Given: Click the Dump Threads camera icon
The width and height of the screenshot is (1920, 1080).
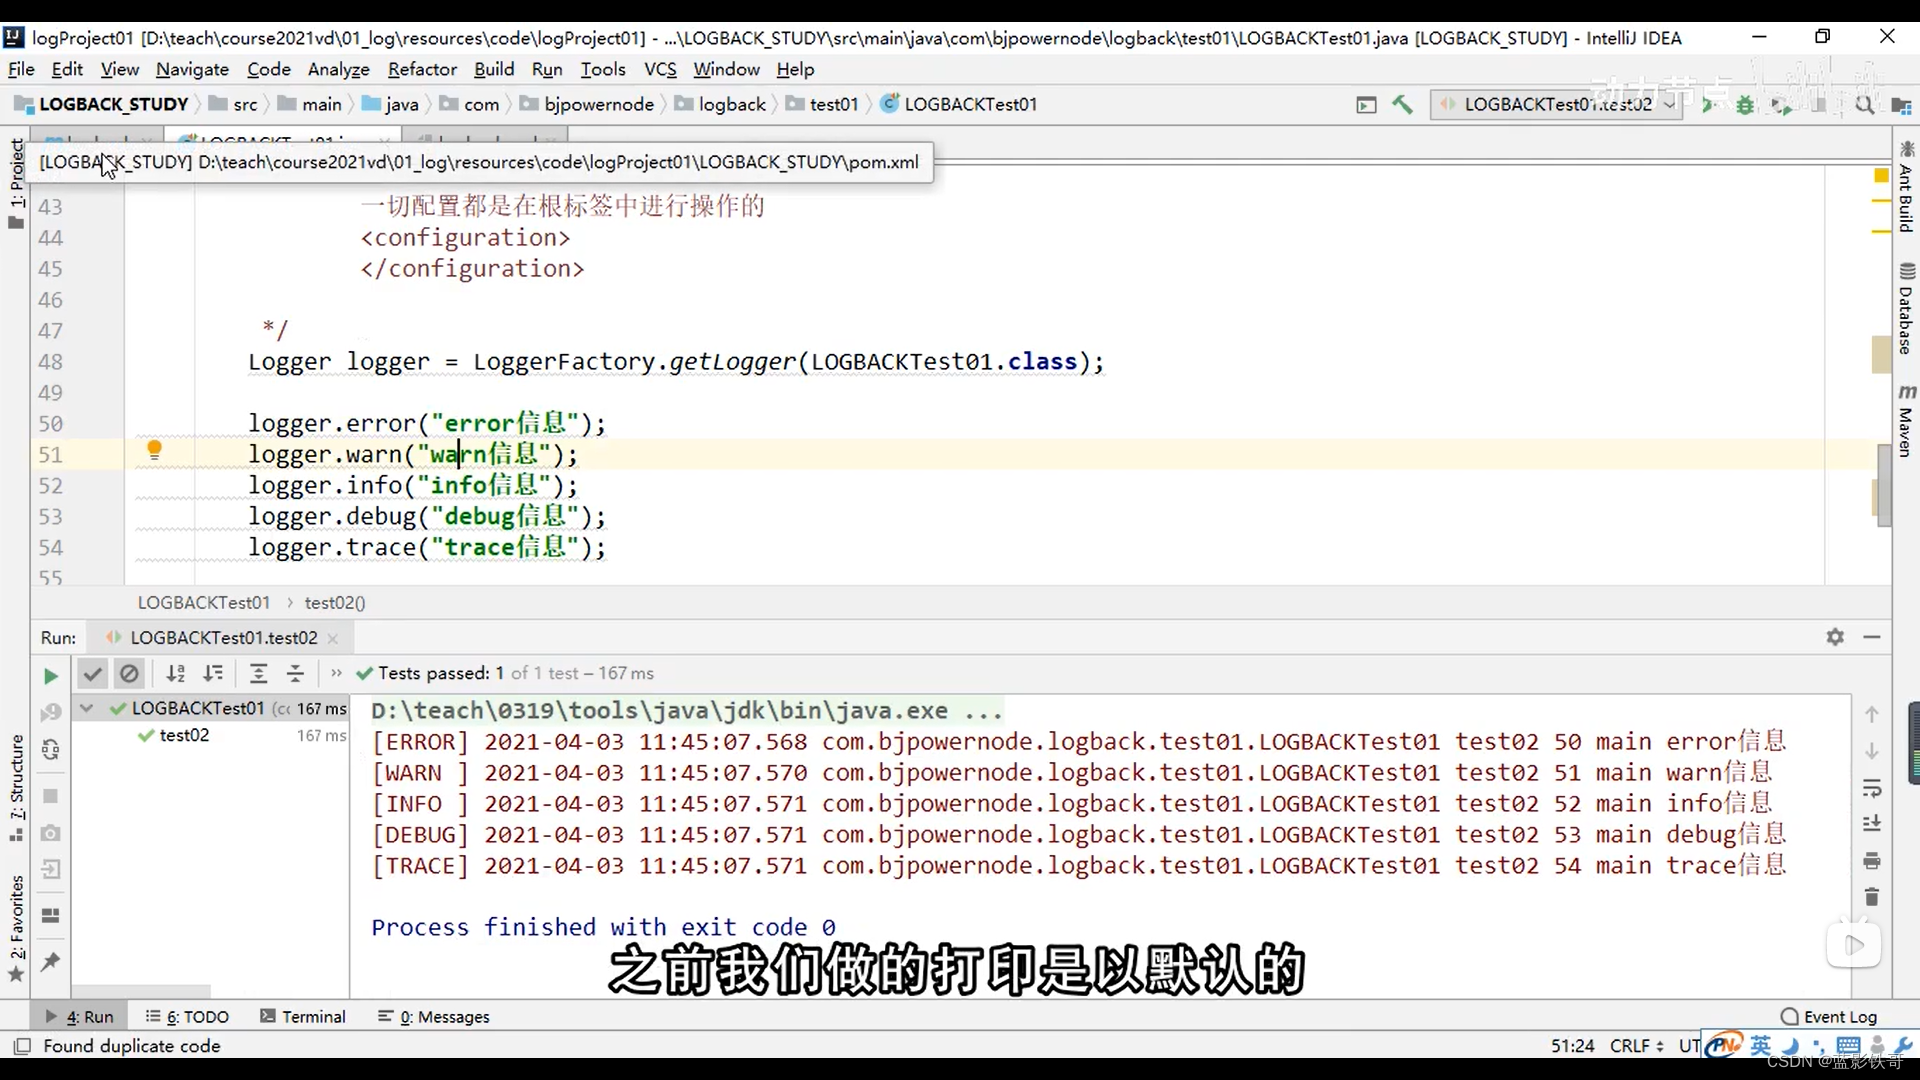Looking at the screenshot, I should tap(50, 833).
